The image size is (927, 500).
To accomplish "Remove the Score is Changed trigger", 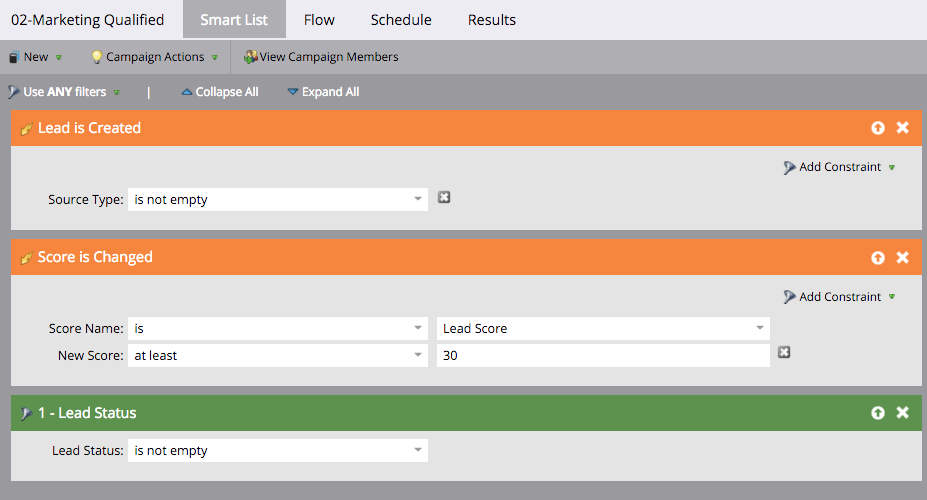I will tap(902, 257).
